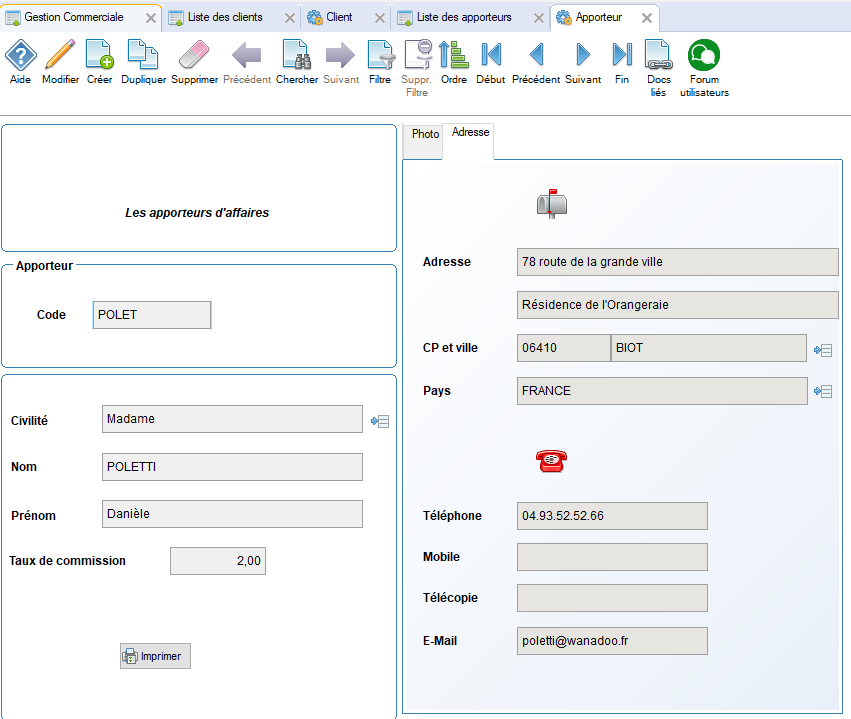
Task: Duplicate the record with Dupliquer
Action: (x=143, y=55)
